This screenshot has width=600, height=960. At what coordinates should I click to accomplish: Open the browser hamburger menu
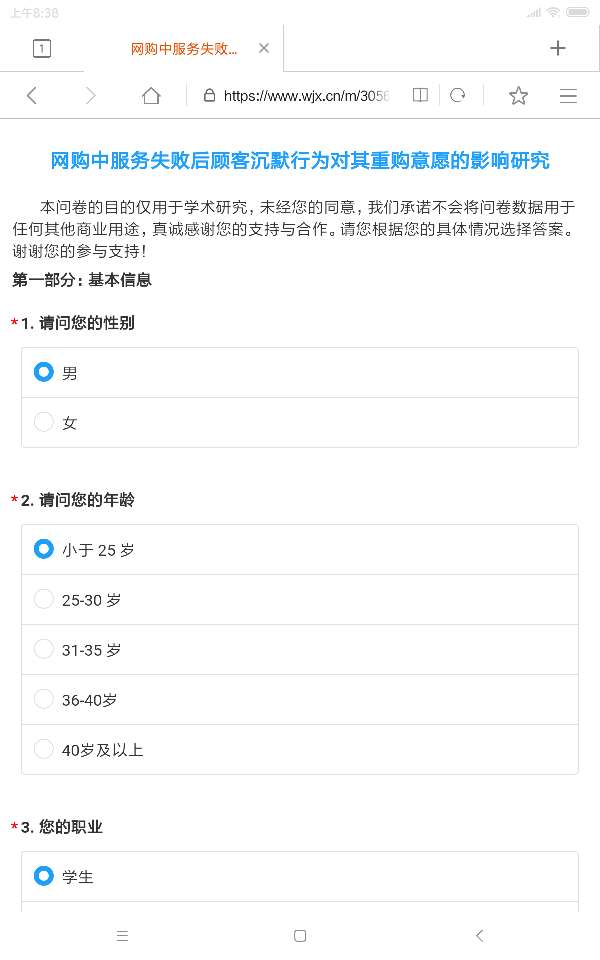pos(568,96)
